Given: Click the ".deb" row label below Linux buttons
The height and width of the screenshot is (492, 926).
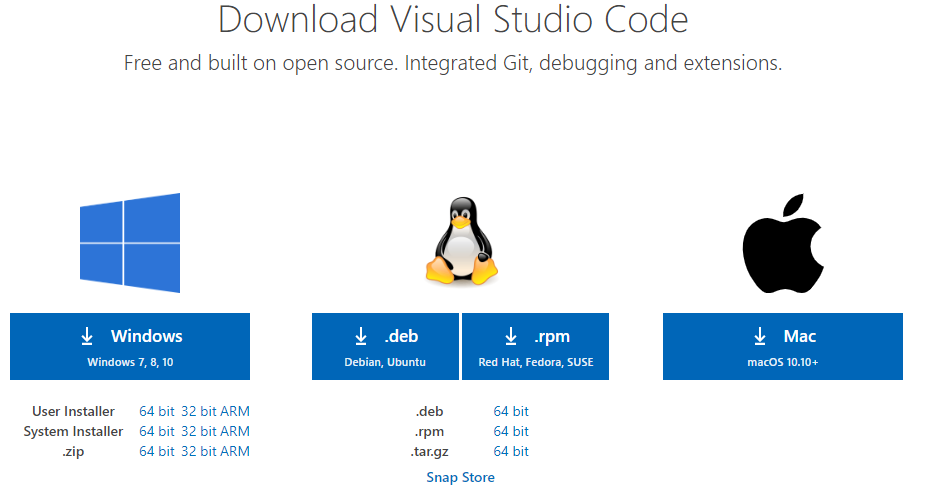Looking at the screenshot, I should pyautogui.click(x=429, y=411).
